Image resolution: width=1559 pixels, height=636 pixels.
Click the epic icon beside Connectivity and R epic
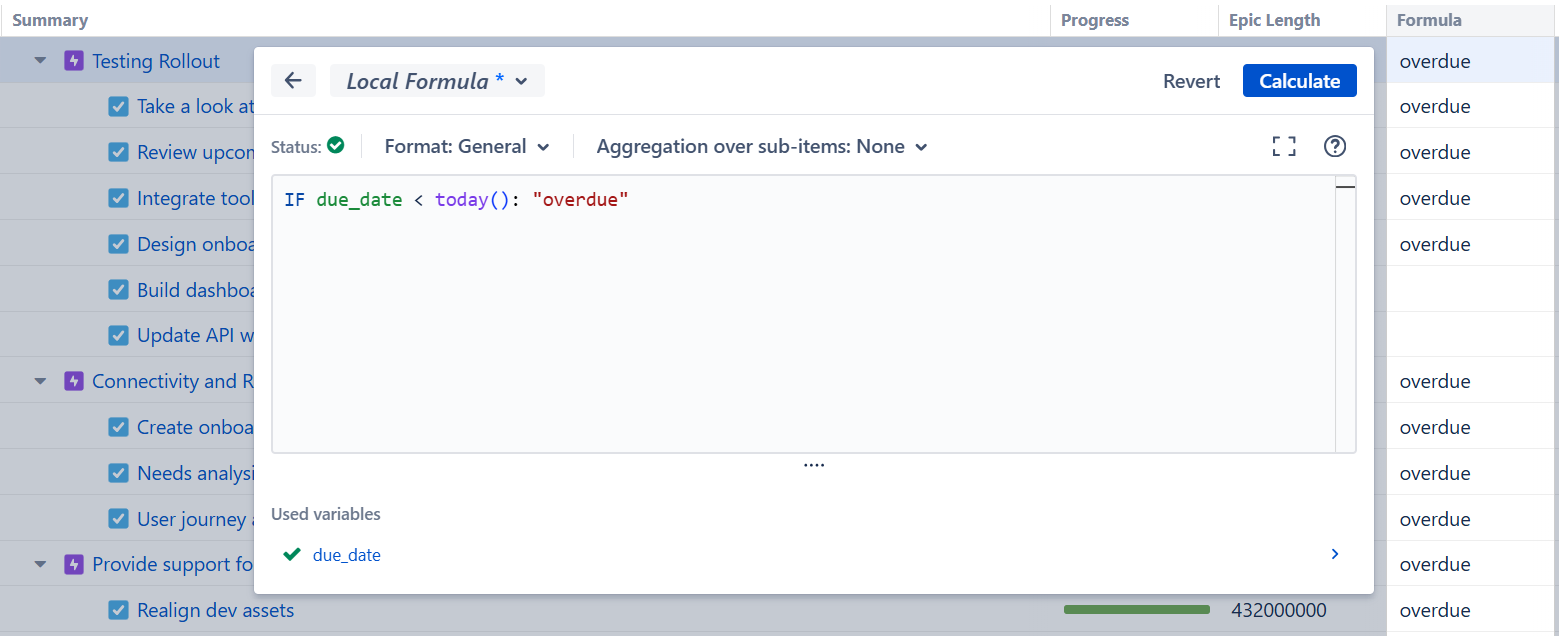click(72, 381)
